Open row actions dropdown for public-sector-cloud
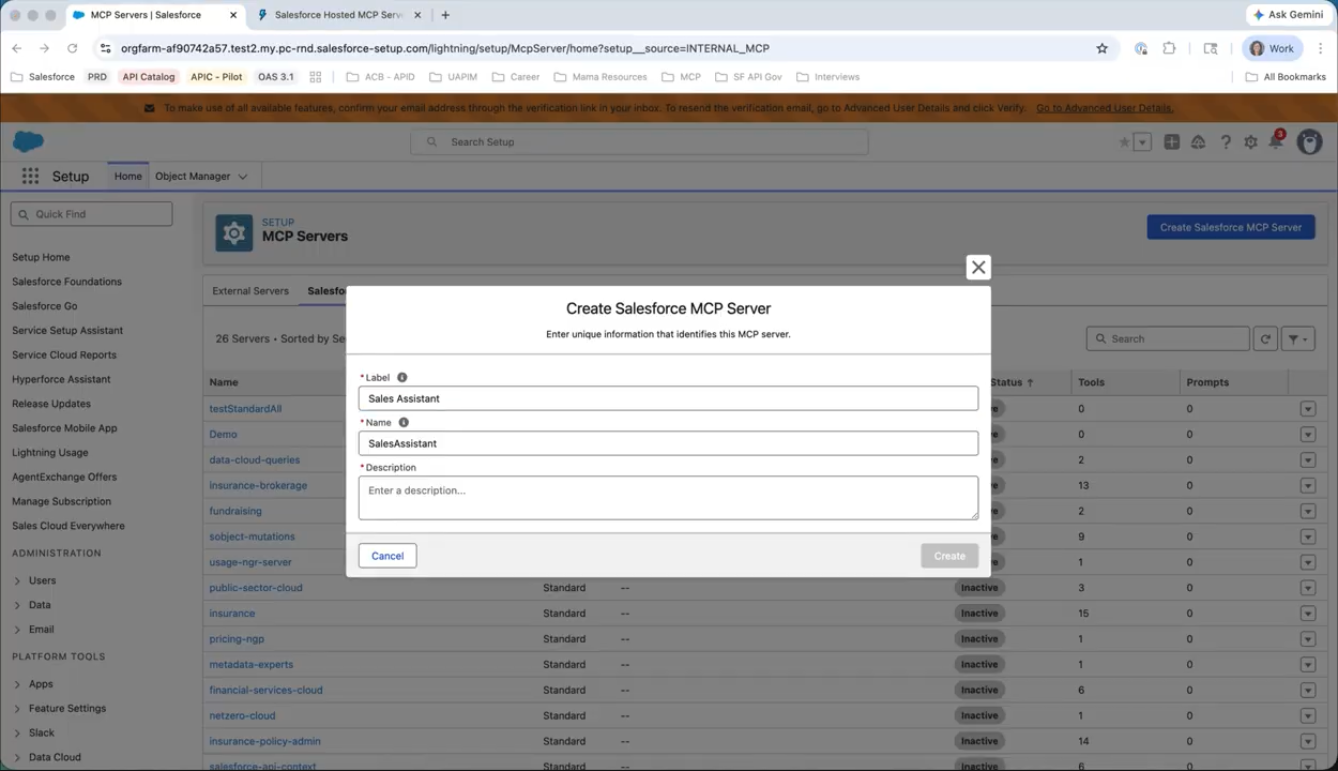 click(x=1307, y=588)
